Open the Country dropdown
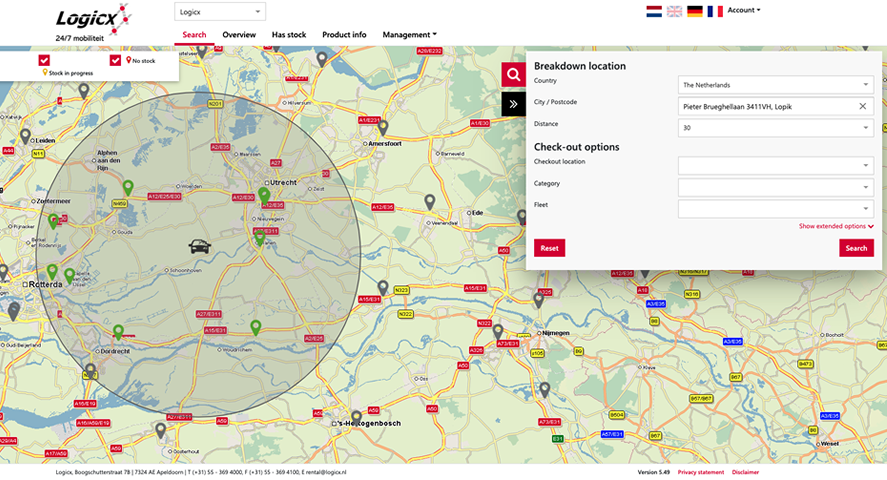Viewport: 887px width, 480px height. (775, 85)
